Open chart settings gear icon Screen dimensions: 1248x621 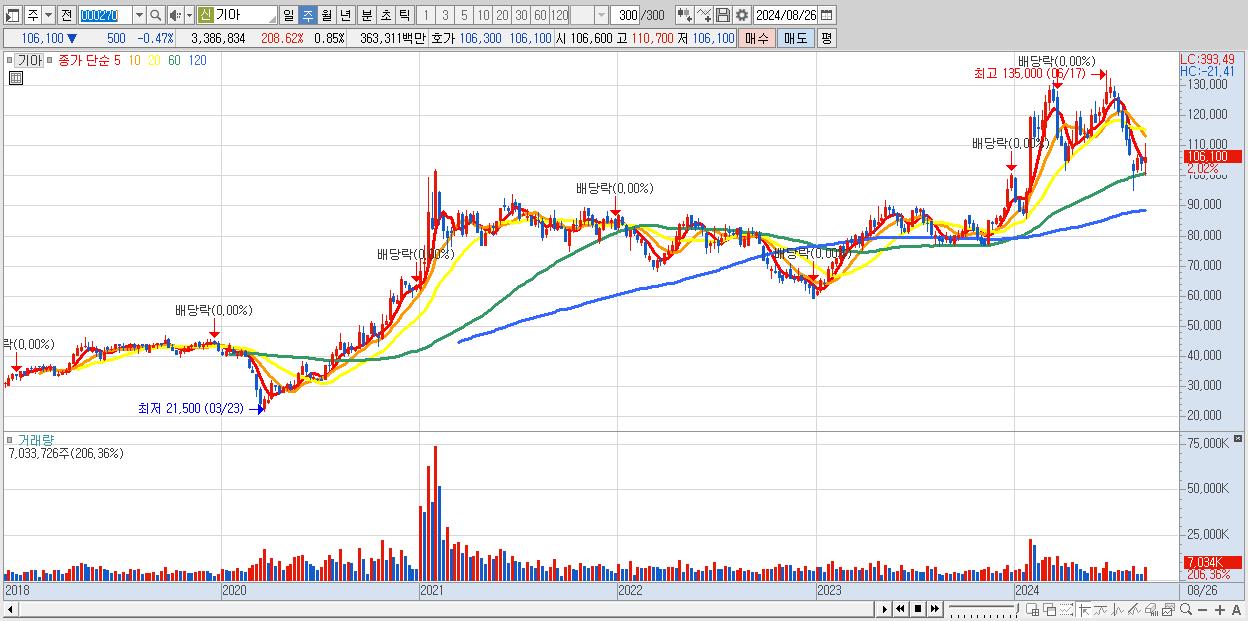click(x=742, y=15)
